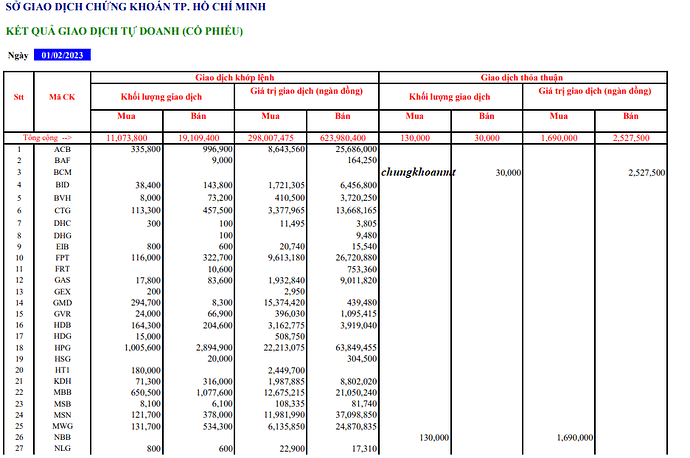The height and width of the screenshot is (458, 690).
Task: Click stock code KDH
Action: tap(62, 381)
